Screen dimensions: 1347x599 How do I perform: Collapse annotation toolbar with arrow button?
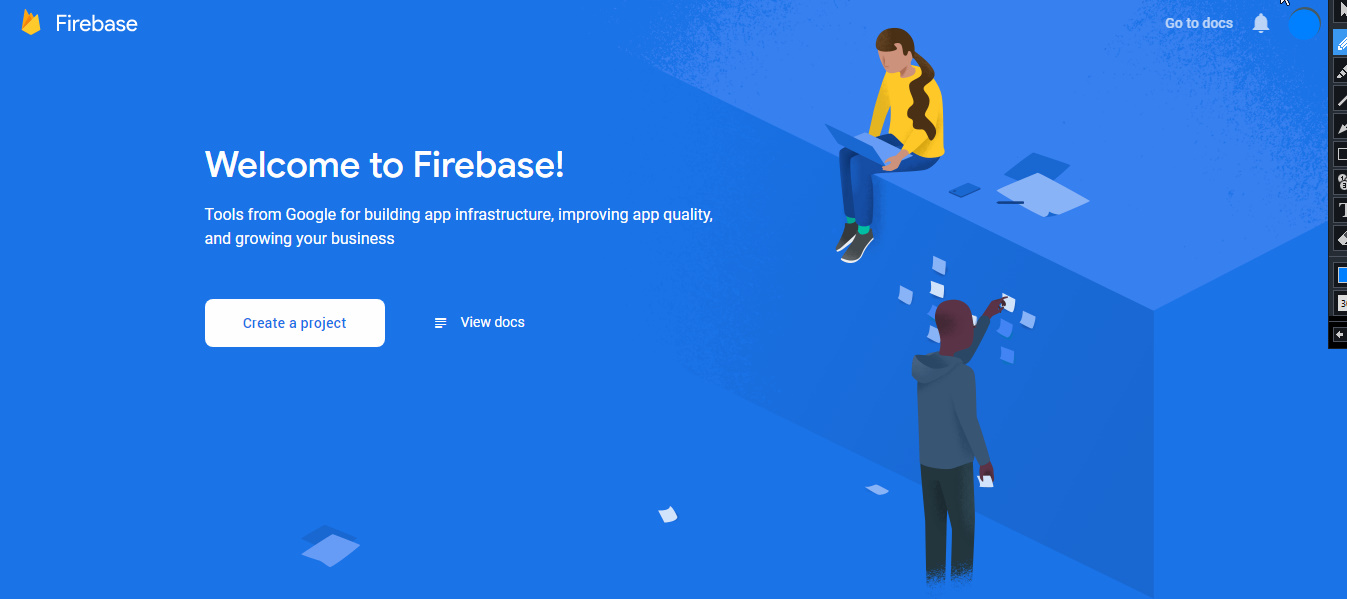pos(1340,334)
